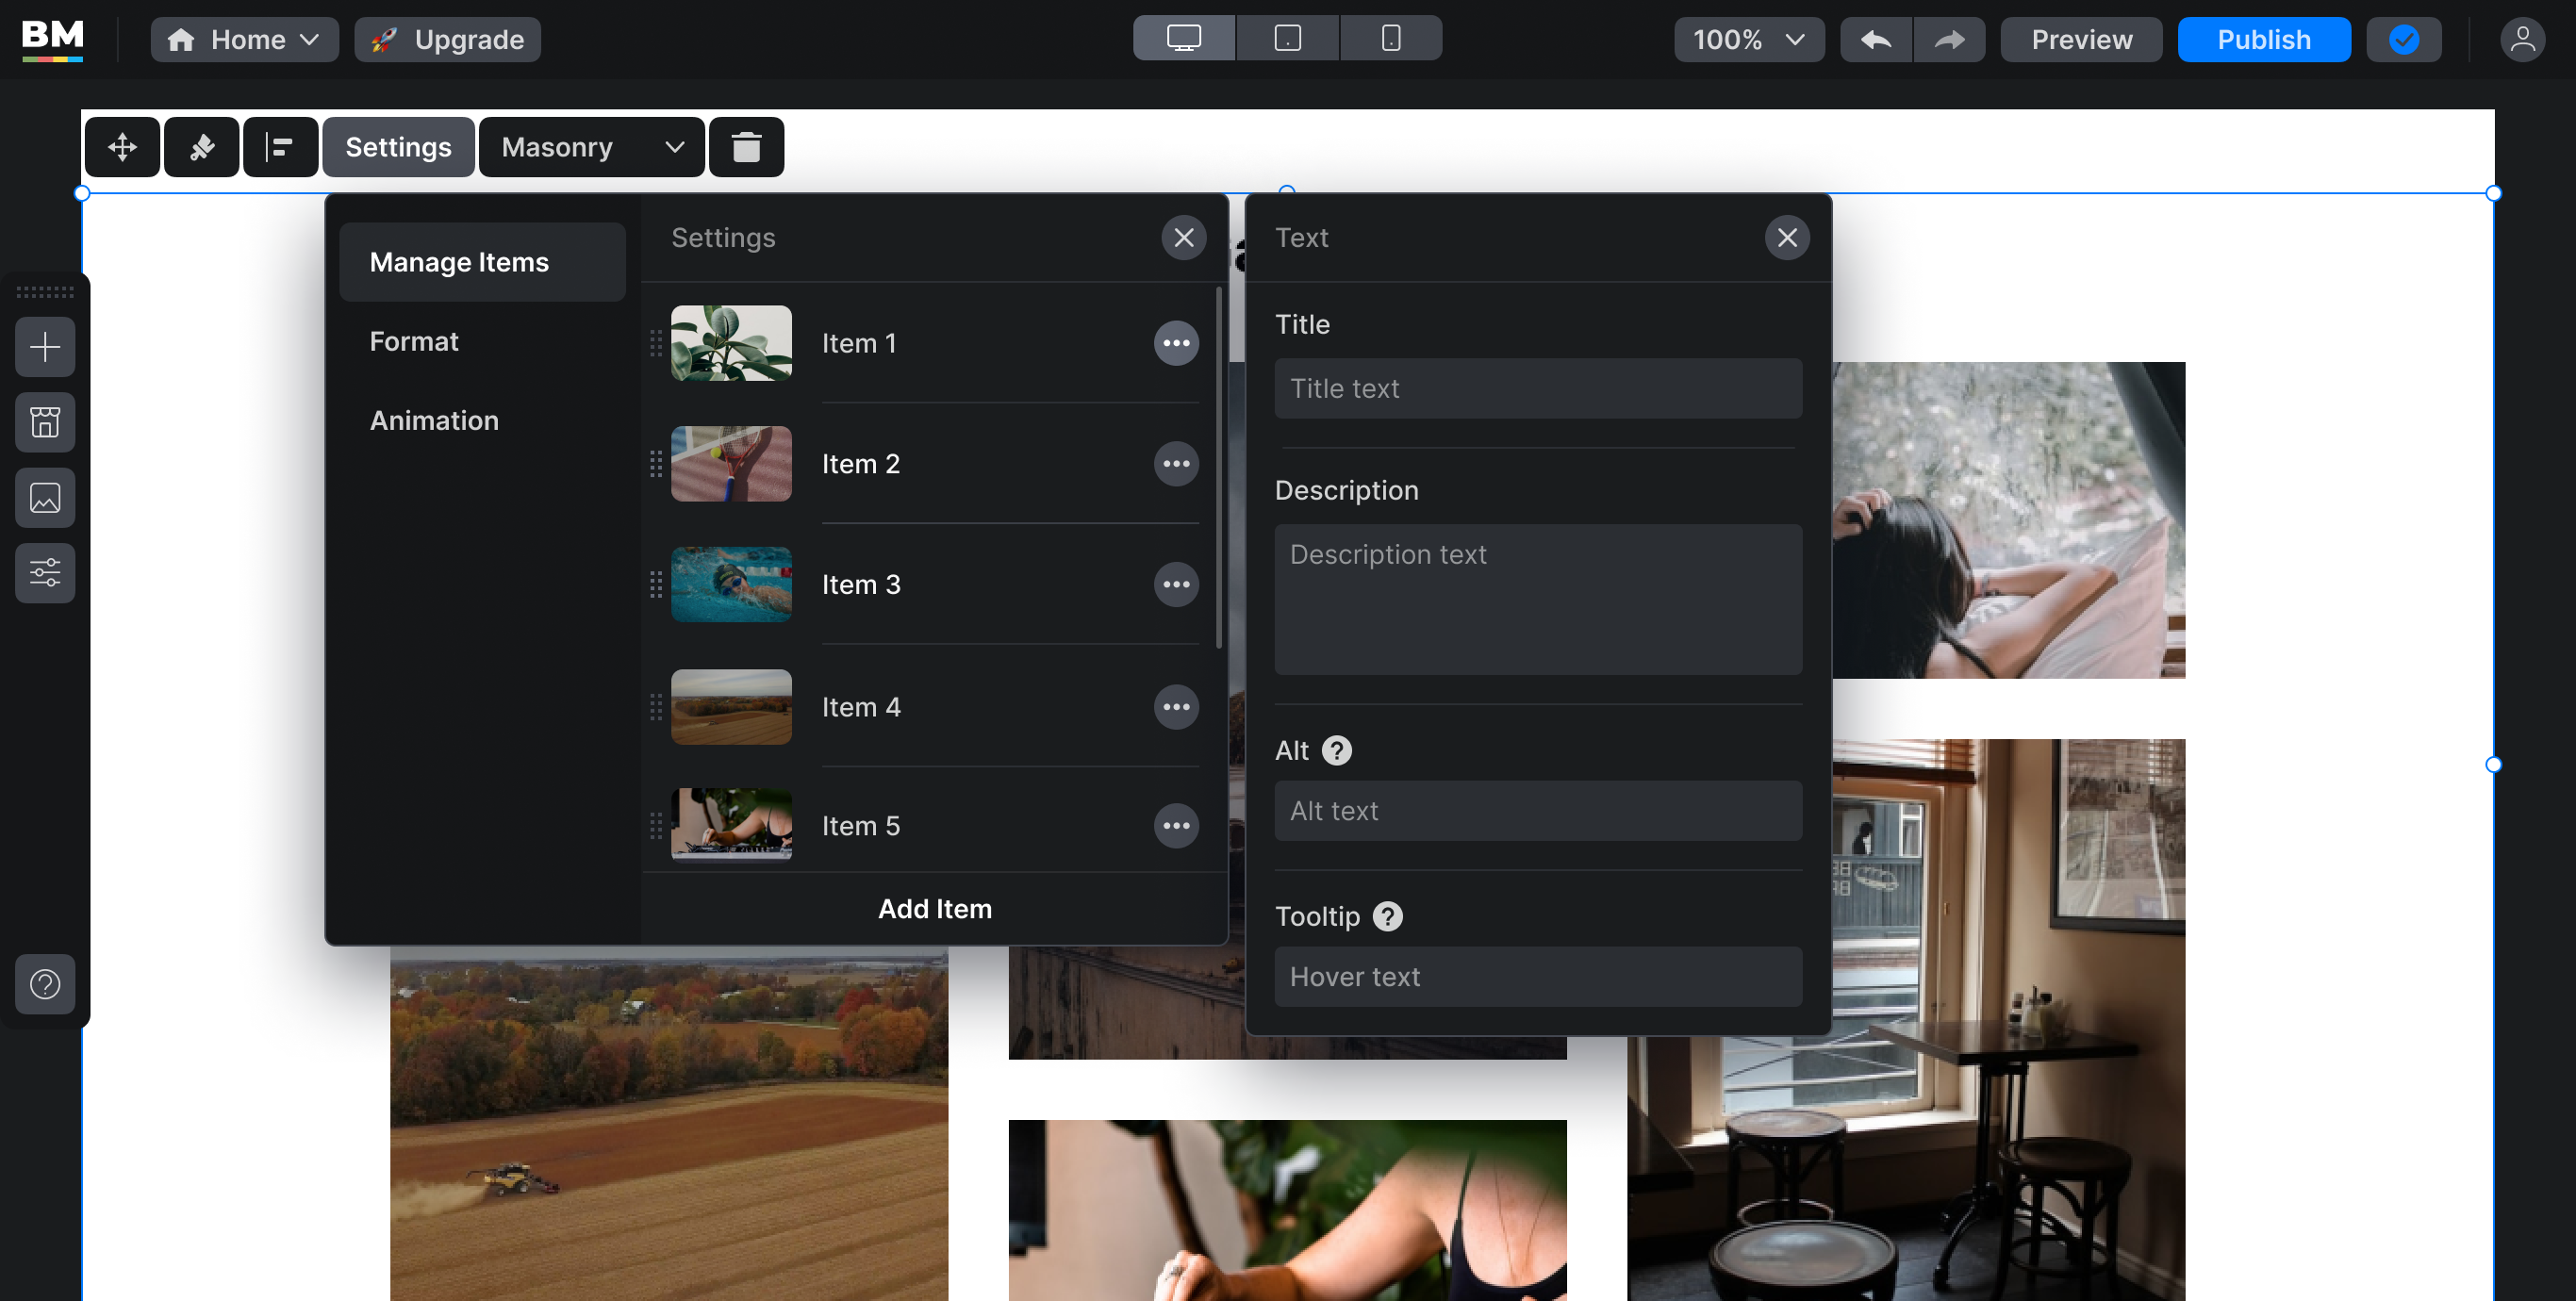Open the help question icon in sidebar
Image resolution: width=2576 pixels, height=1301 pixels.
point(45,984)
